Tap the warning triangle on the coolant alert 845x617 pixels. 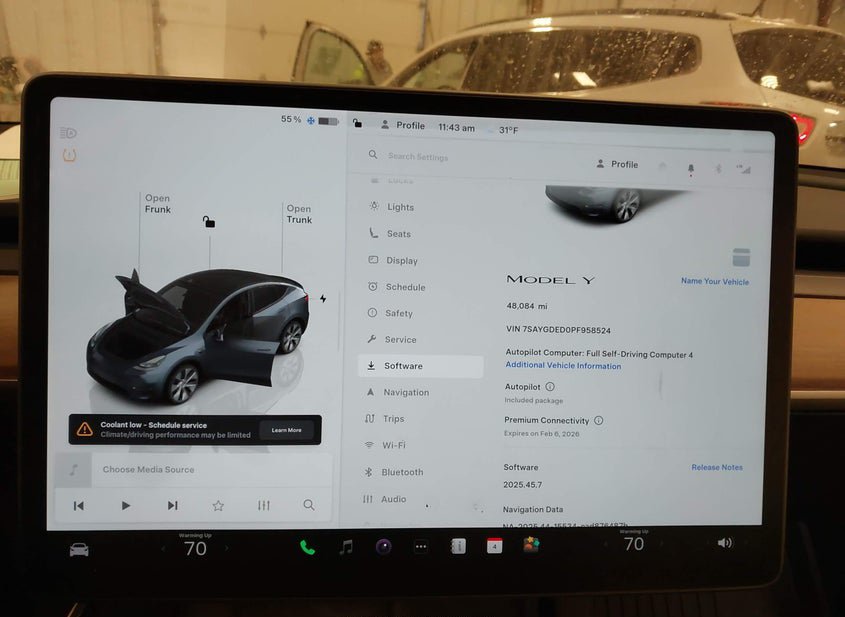click(85, 429)
